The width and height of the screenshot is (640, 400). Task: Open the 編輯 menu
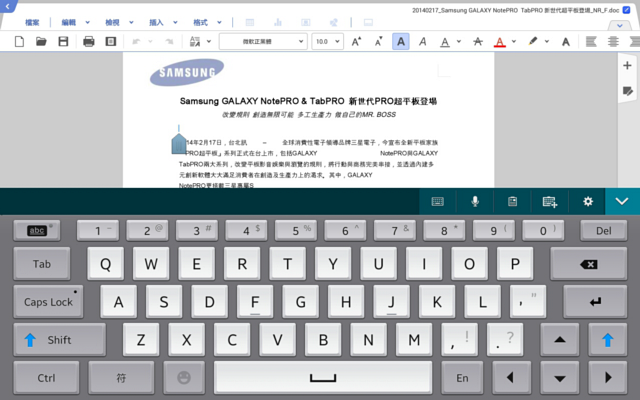pos(69,22)
